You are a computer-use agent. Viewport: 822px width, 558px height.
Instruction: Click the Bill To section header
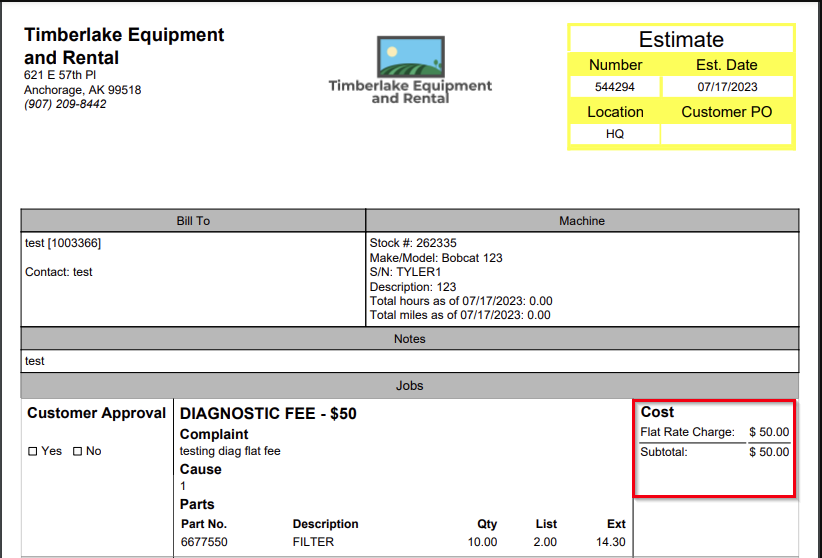pyautogui.click(x=193, y=221)
